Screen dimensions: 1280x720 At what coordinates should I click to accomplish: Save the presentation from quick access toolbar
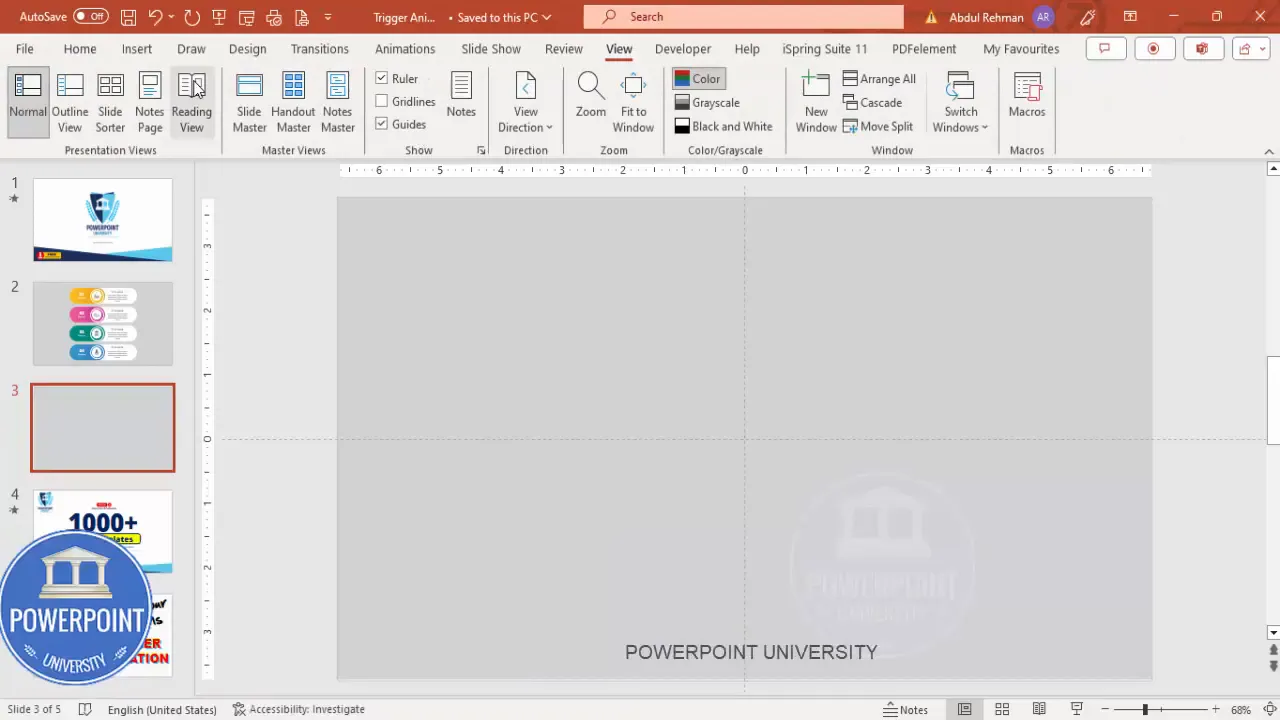click(x=128, y=17)
